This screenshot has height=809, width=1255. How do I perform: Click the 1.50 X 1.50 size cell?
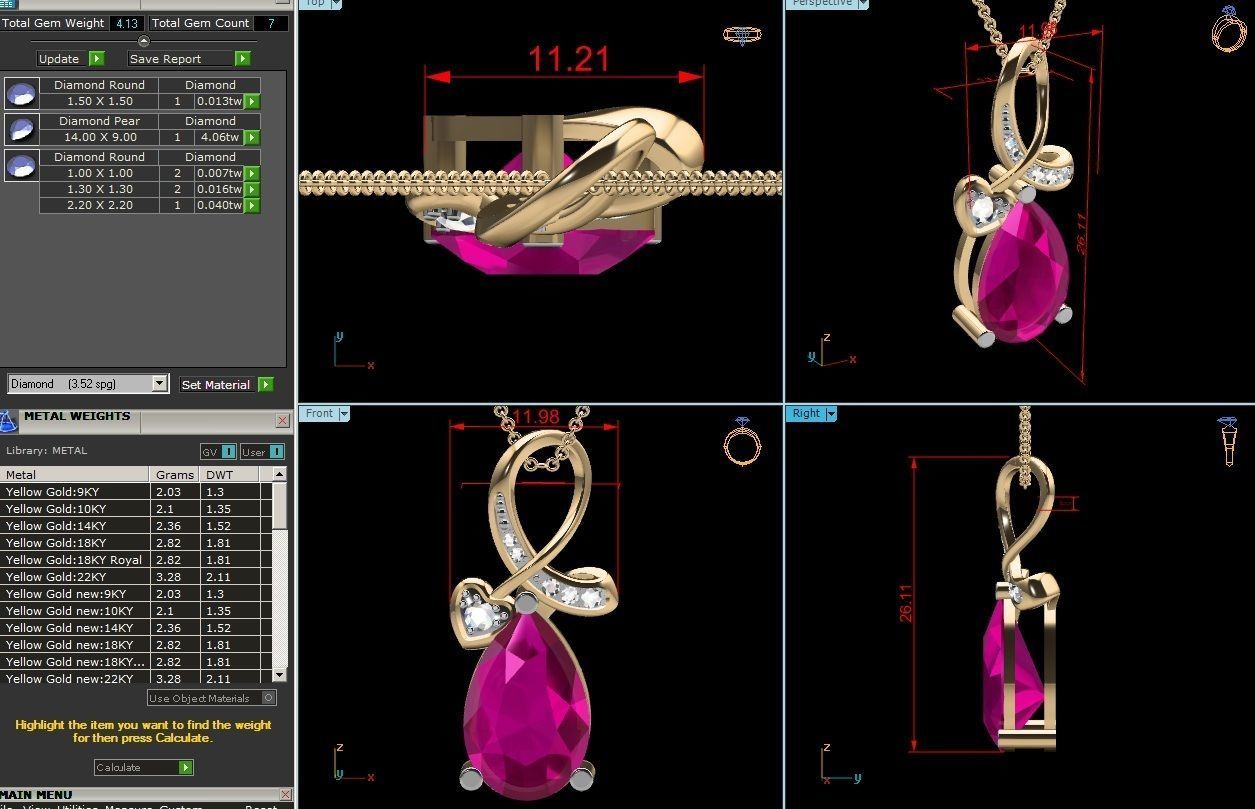tap(100, 102)
